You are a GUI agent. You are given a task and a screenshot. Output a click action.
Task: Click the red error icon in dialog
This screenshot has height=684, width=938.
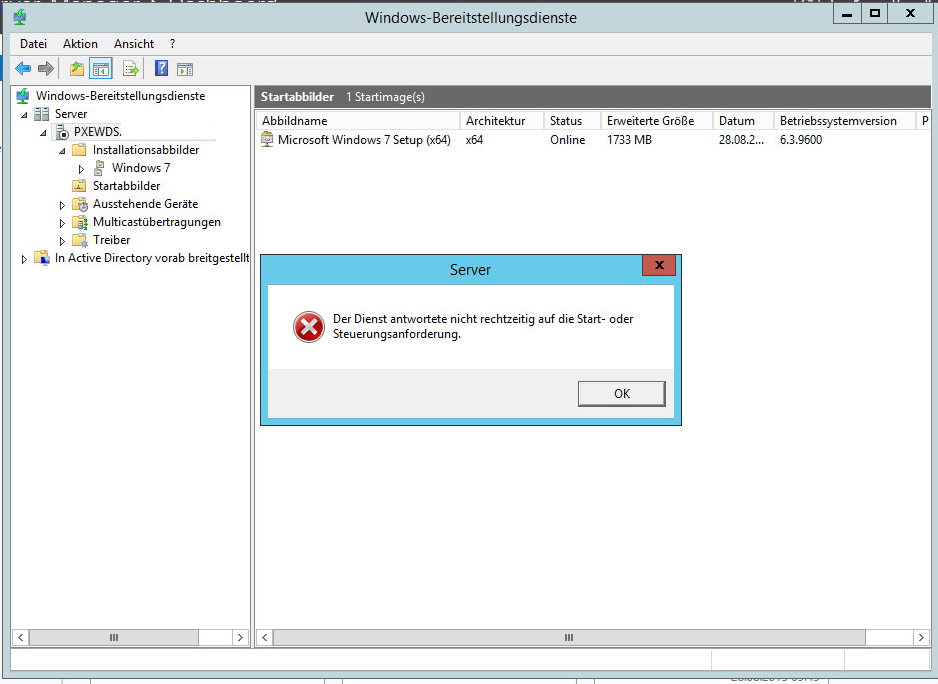[309, 327]
